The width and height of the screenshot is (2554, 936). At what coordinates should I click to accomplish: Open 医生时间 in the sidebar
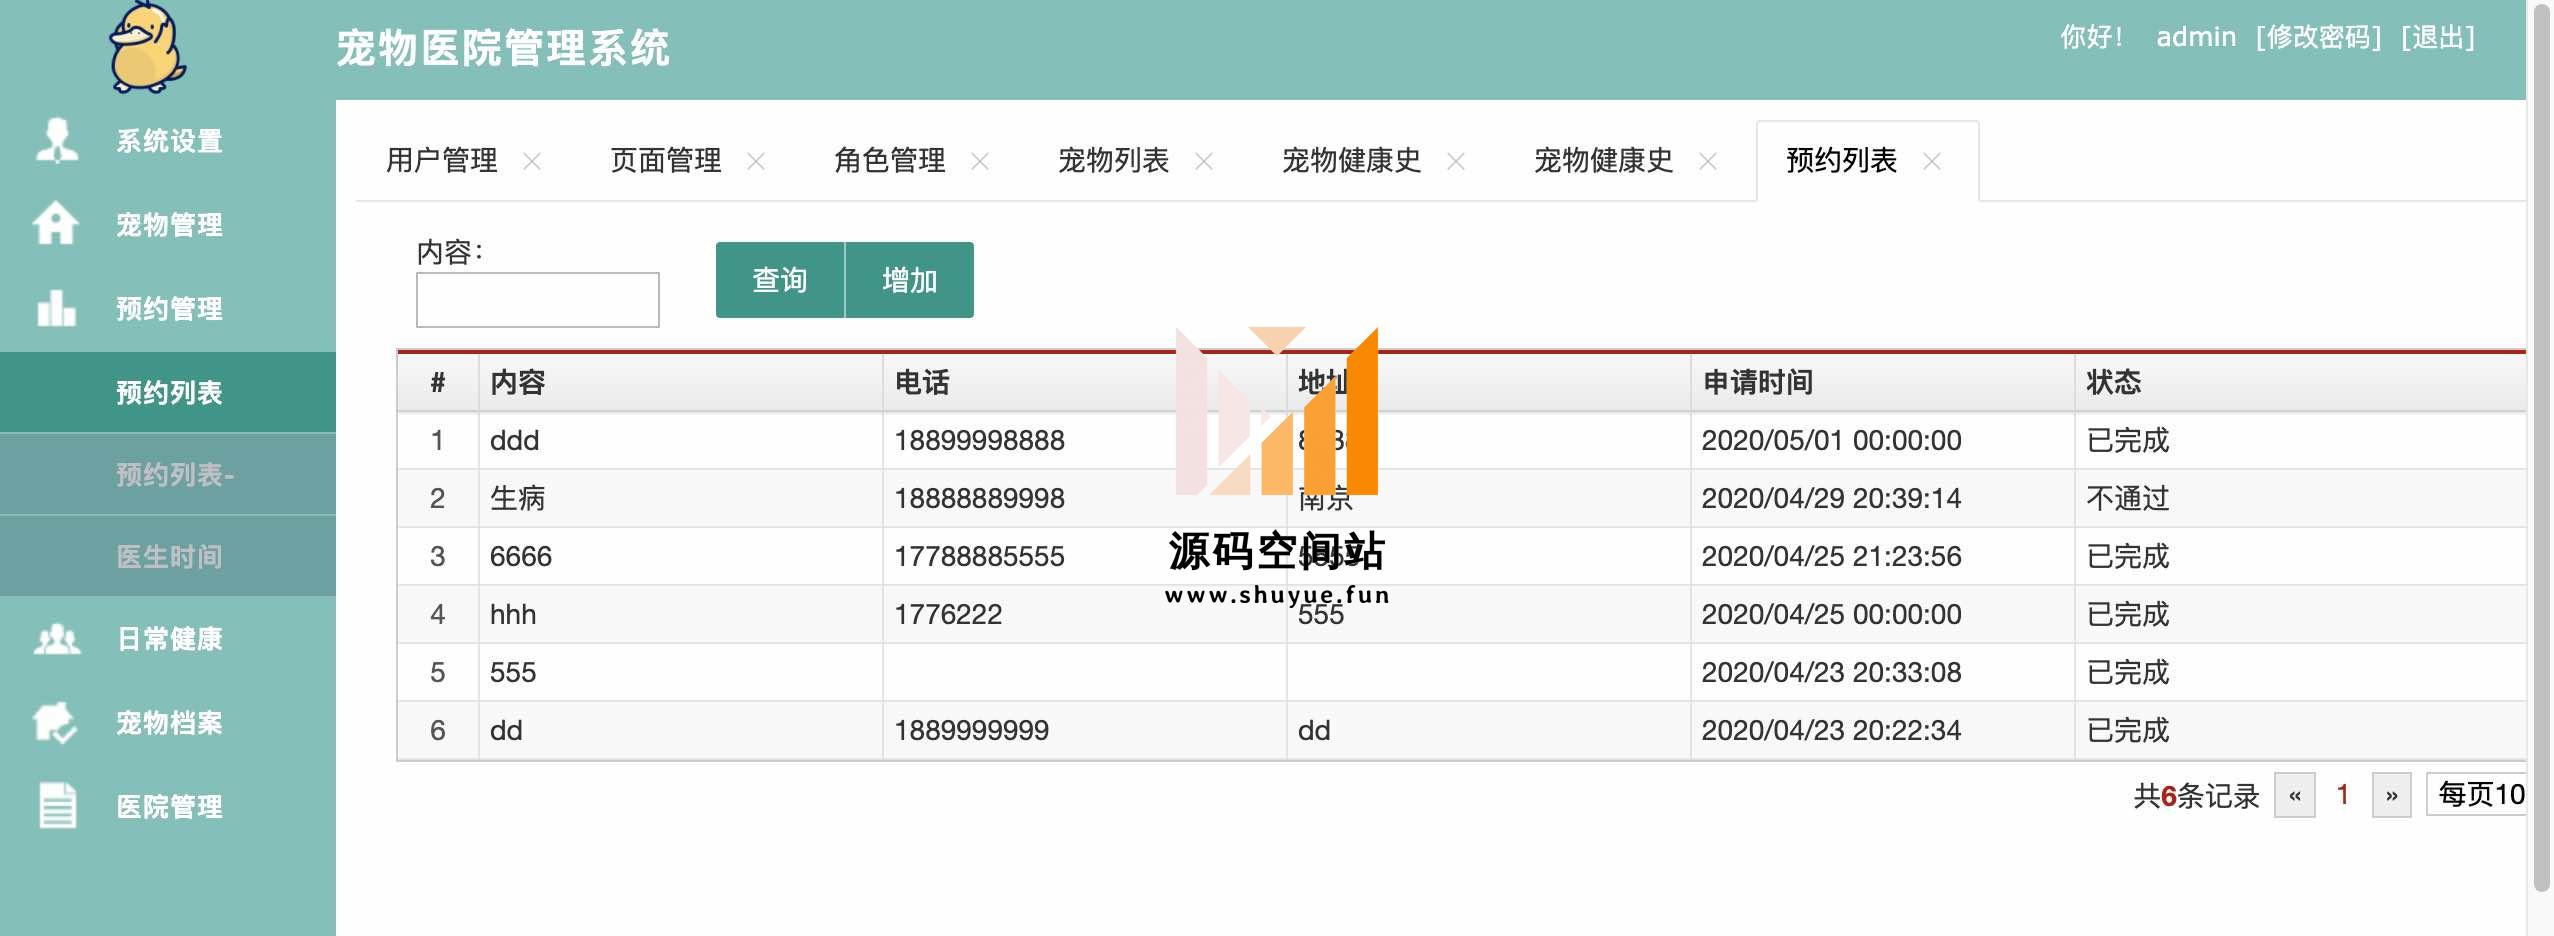pyautogui.click(x=169, y=557)
